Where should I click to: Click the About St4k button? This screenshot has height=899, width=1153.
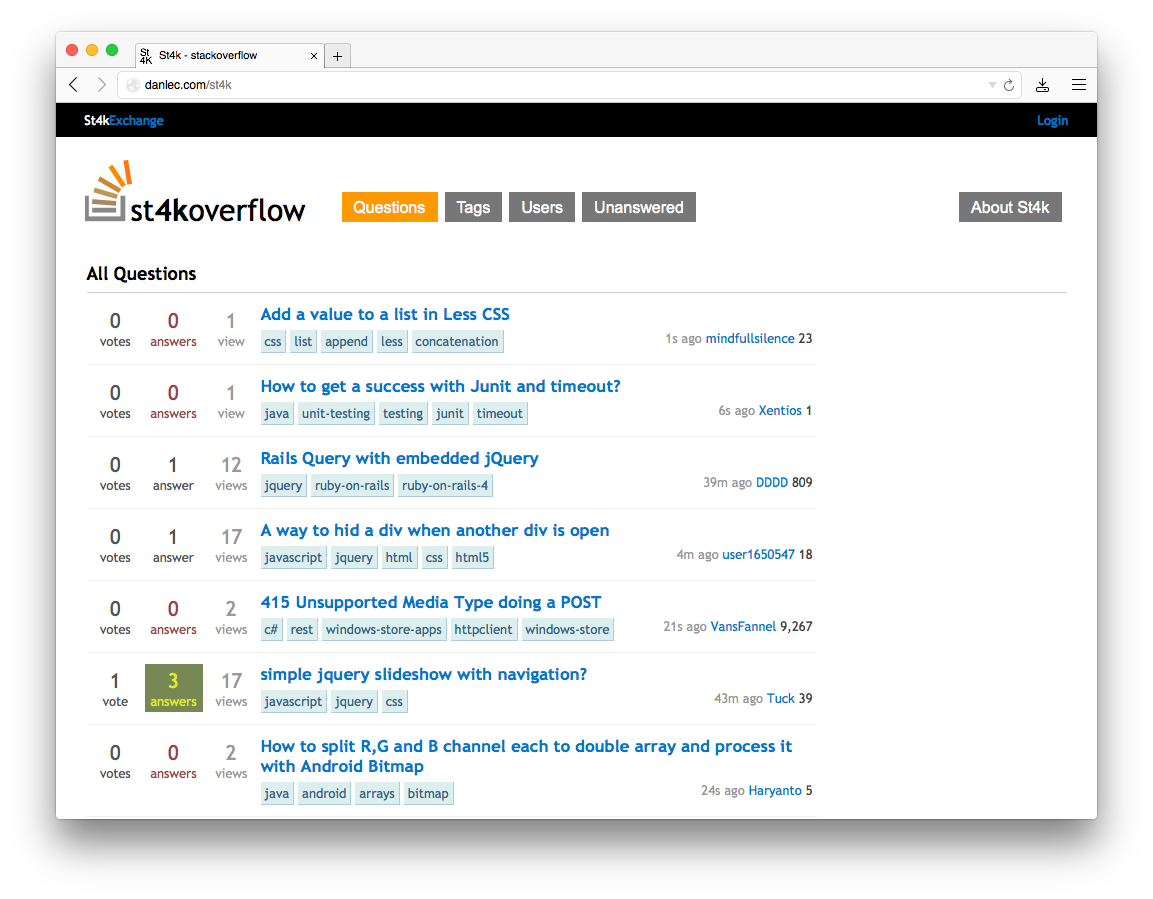point(1010,207)
